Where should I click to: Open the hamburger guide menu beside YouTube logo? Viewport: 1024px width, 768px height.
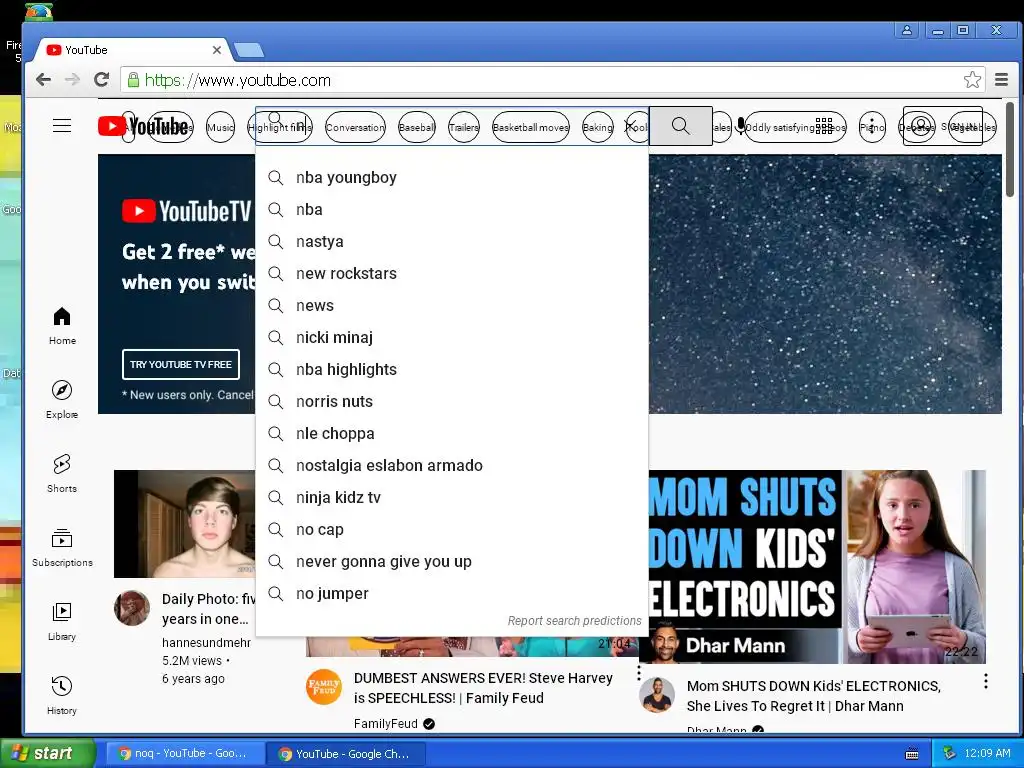coord(62,125)
